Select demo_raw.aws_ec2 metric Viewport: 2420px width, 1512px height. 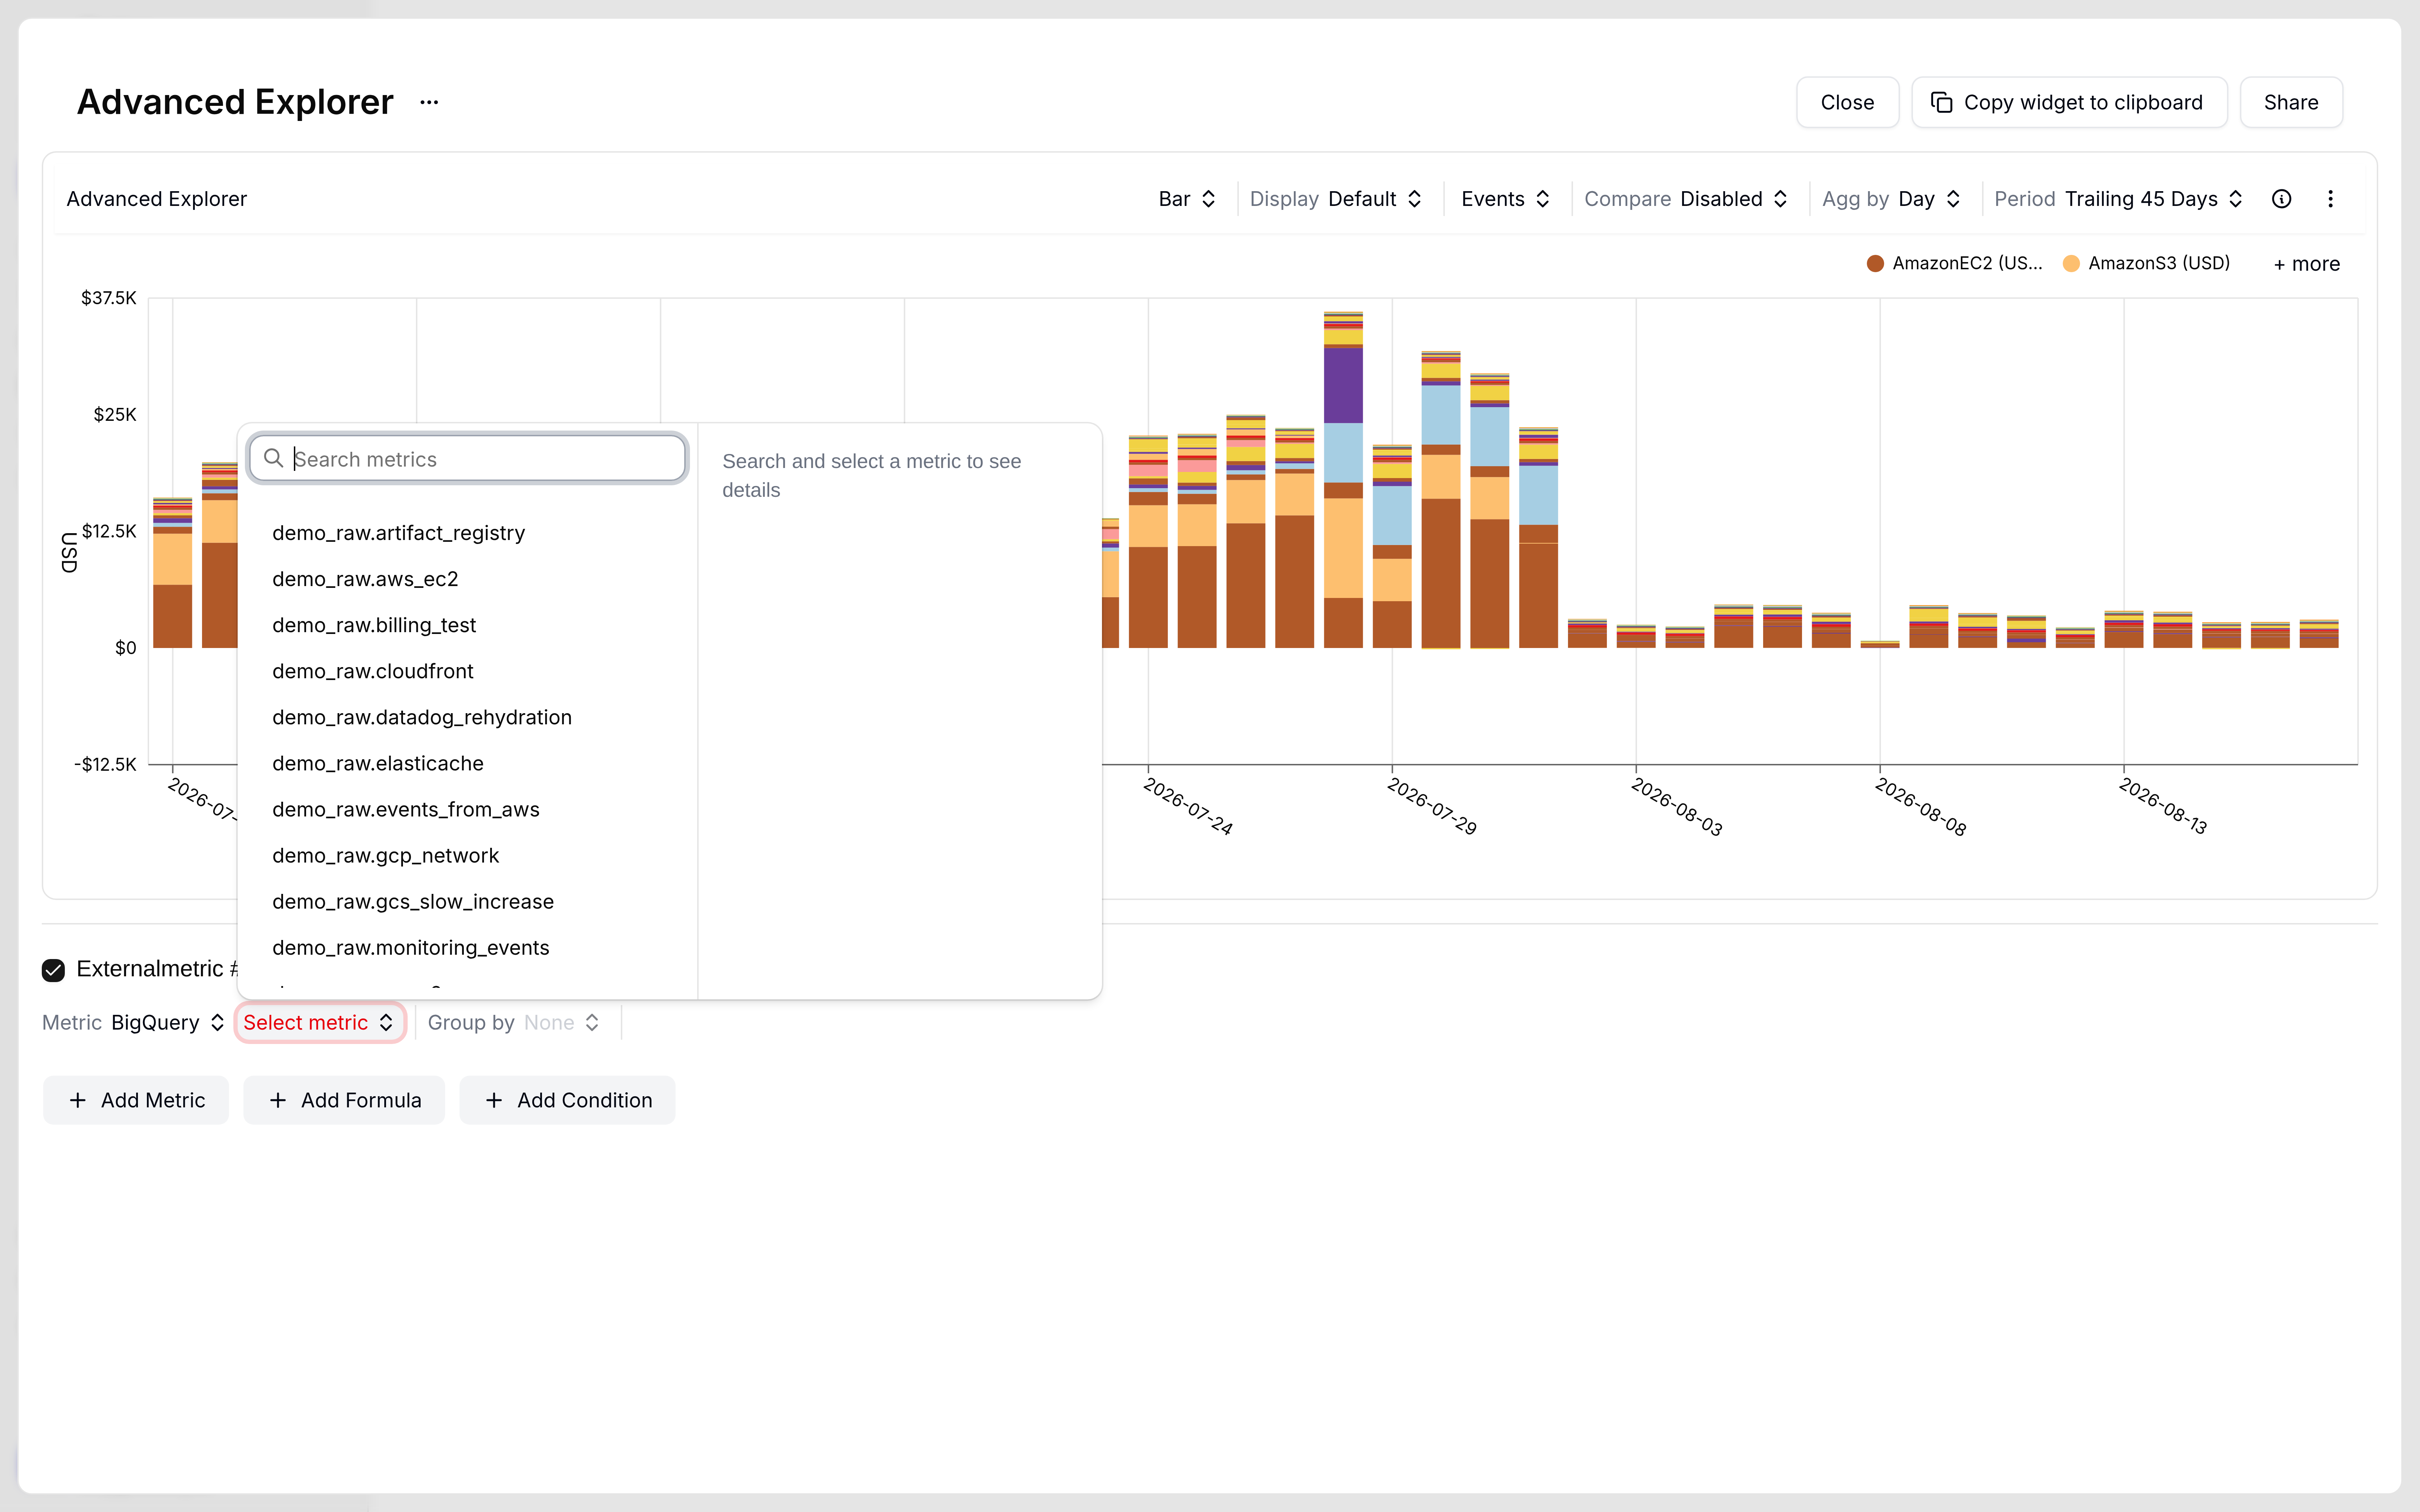point(467,579)
